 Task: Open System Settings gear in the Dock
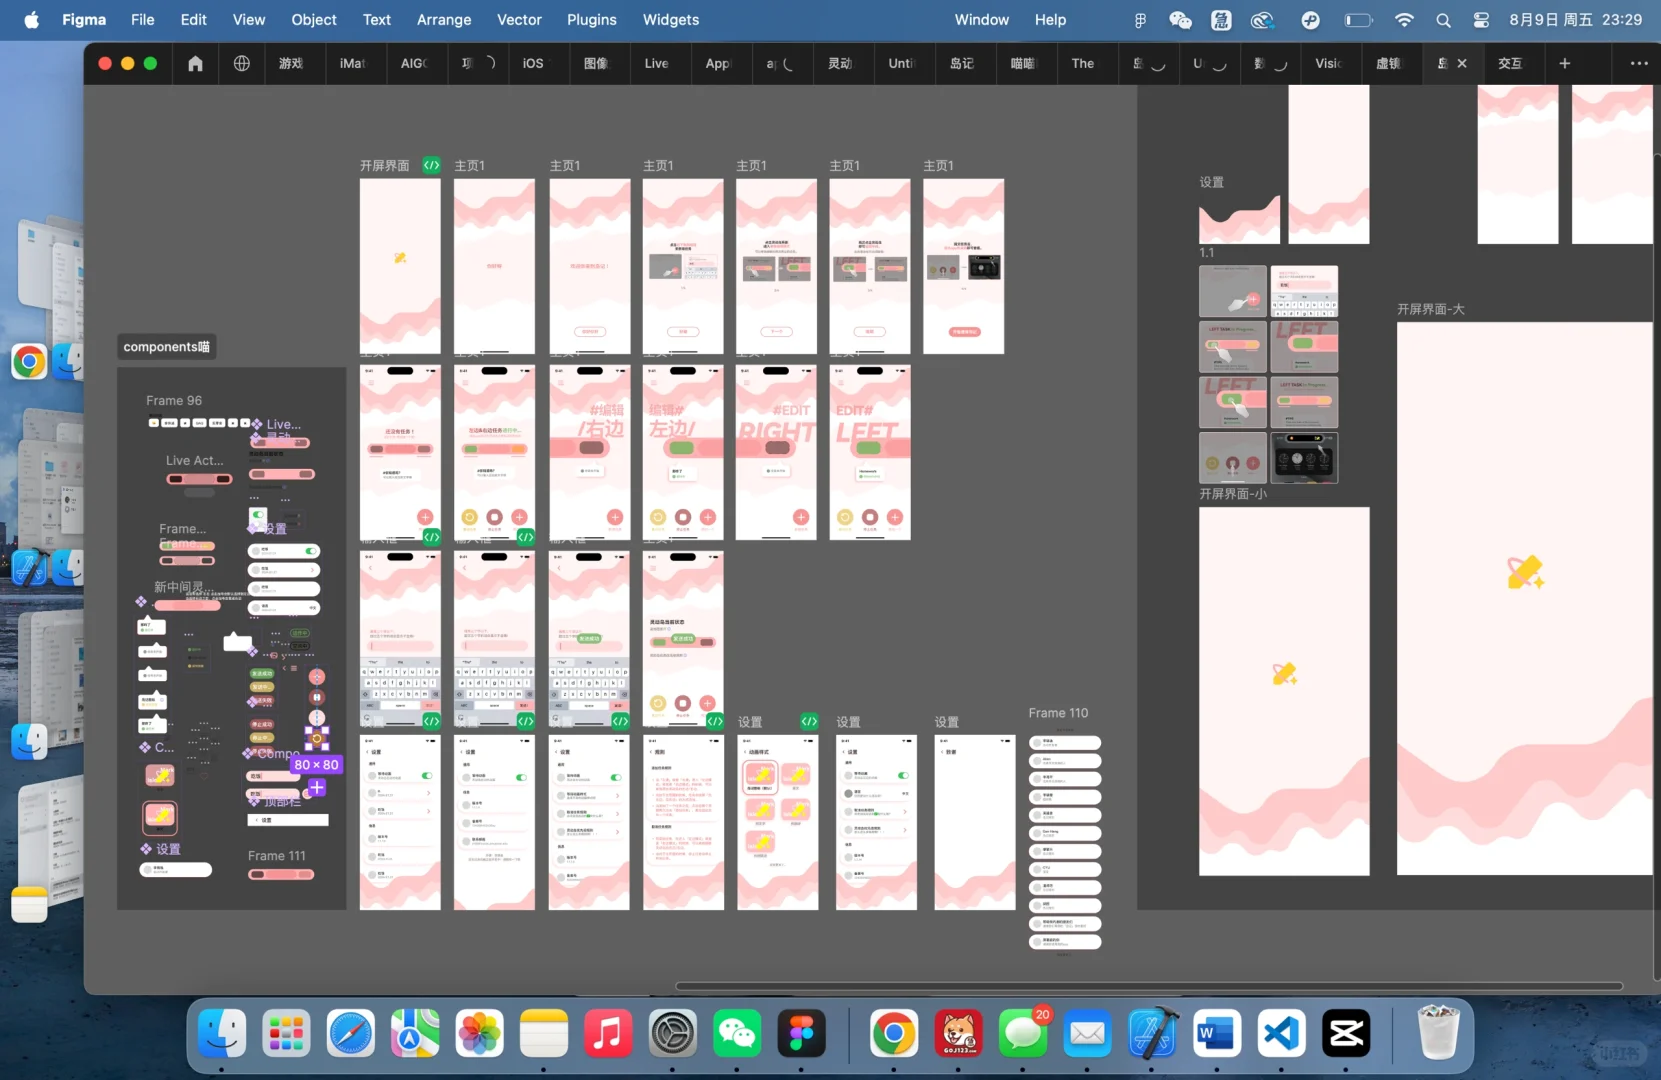pyautogui.click(x=673, y=1033)
